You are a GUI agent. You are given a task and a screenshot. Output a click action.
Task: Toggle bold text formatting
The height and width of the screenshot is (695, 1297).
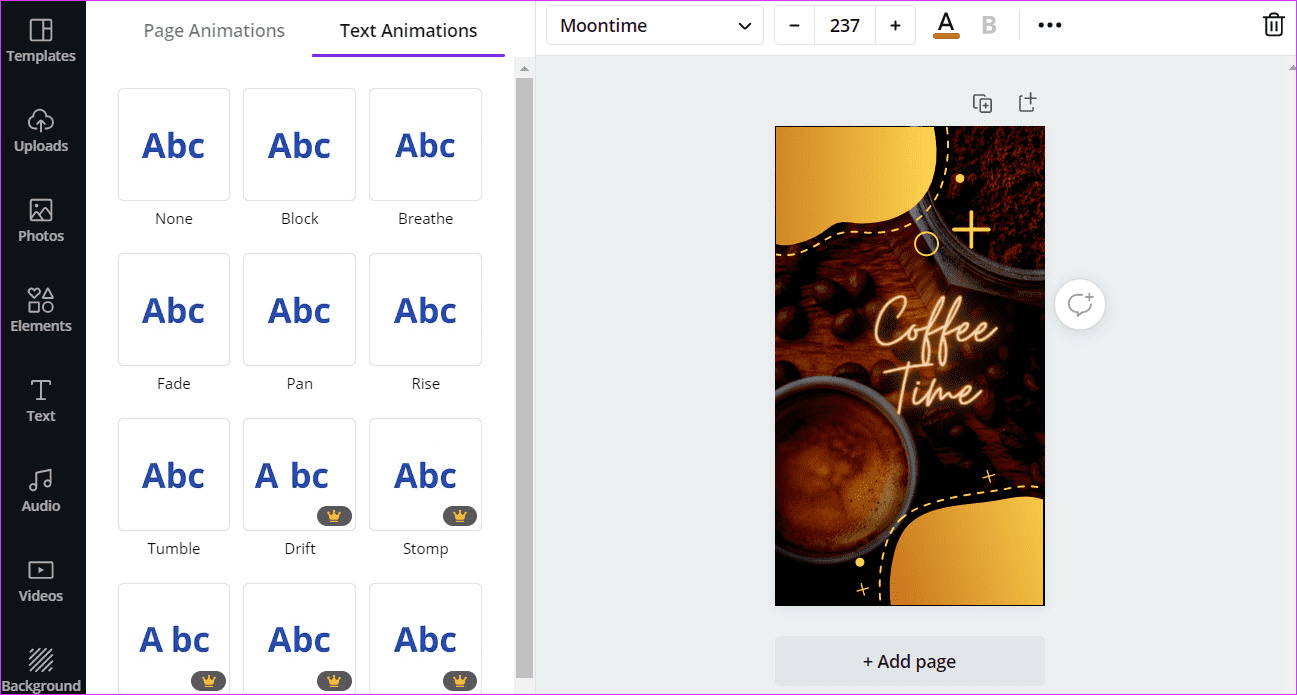click(989, 25)
